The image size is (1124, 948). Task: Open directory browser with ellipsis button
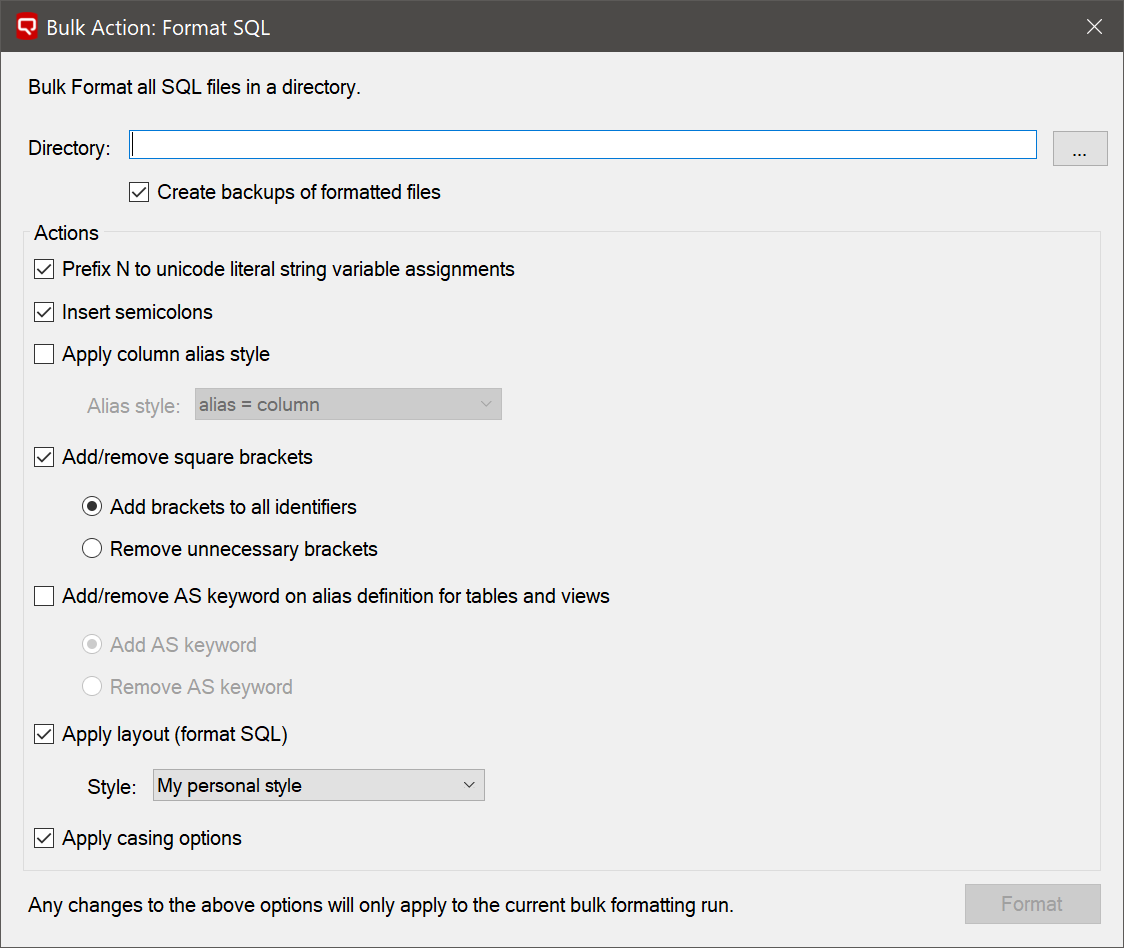pos(1079,149)
